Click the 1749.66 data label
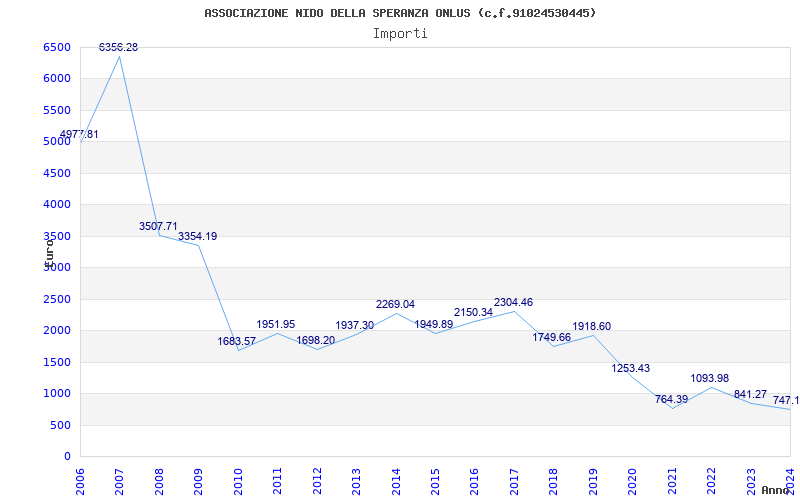This screenshot has width=800, height=500. point(552,337)
